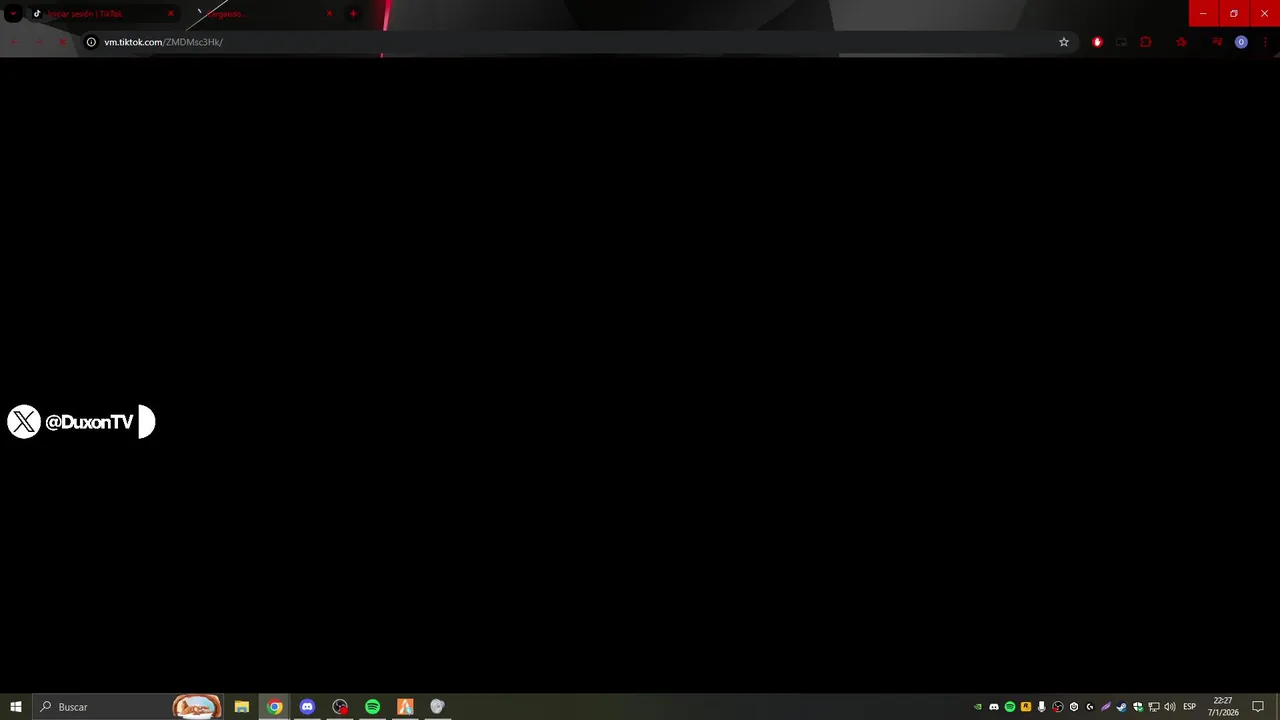Open OBS Studio taskbar icon
This screenshot has height=720, width=1280.
[340, 707]
